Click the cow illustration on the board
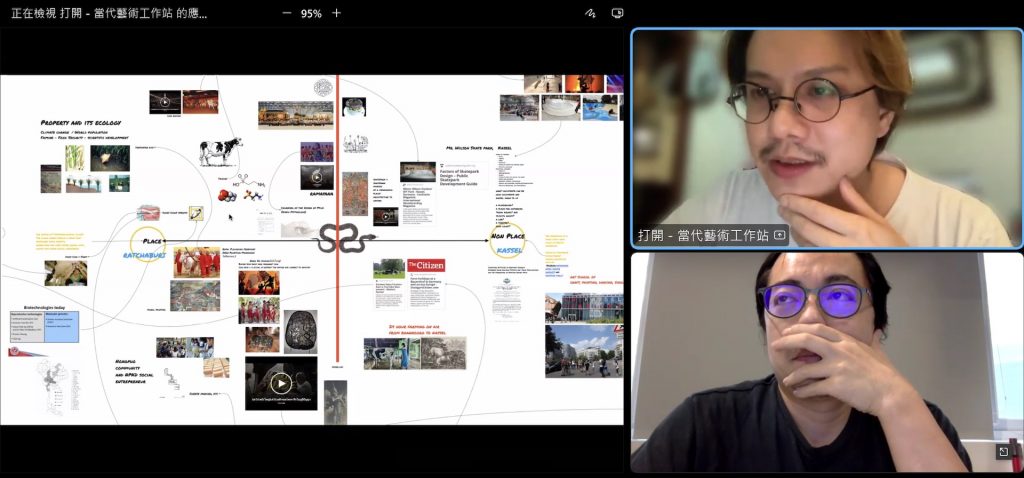The width and height of the screenshot is (1024, 478). point(219,152)
